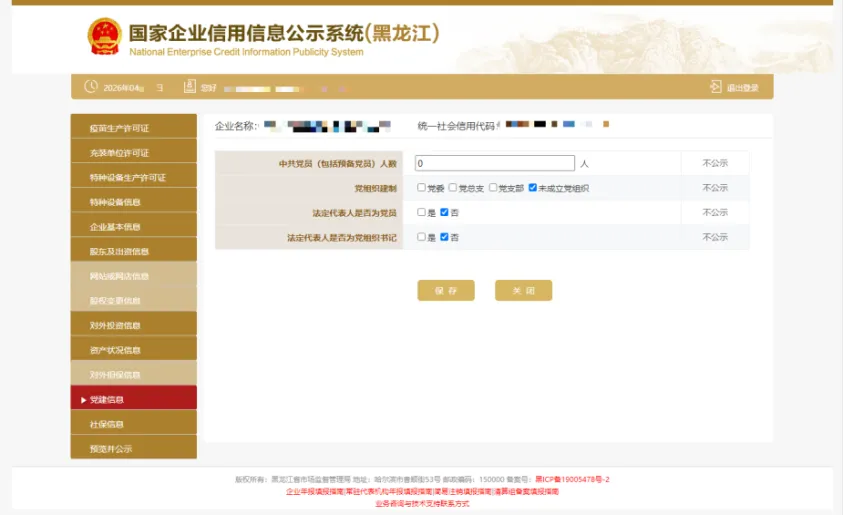Click the clock icon beside the date

[x=91, y=87]
